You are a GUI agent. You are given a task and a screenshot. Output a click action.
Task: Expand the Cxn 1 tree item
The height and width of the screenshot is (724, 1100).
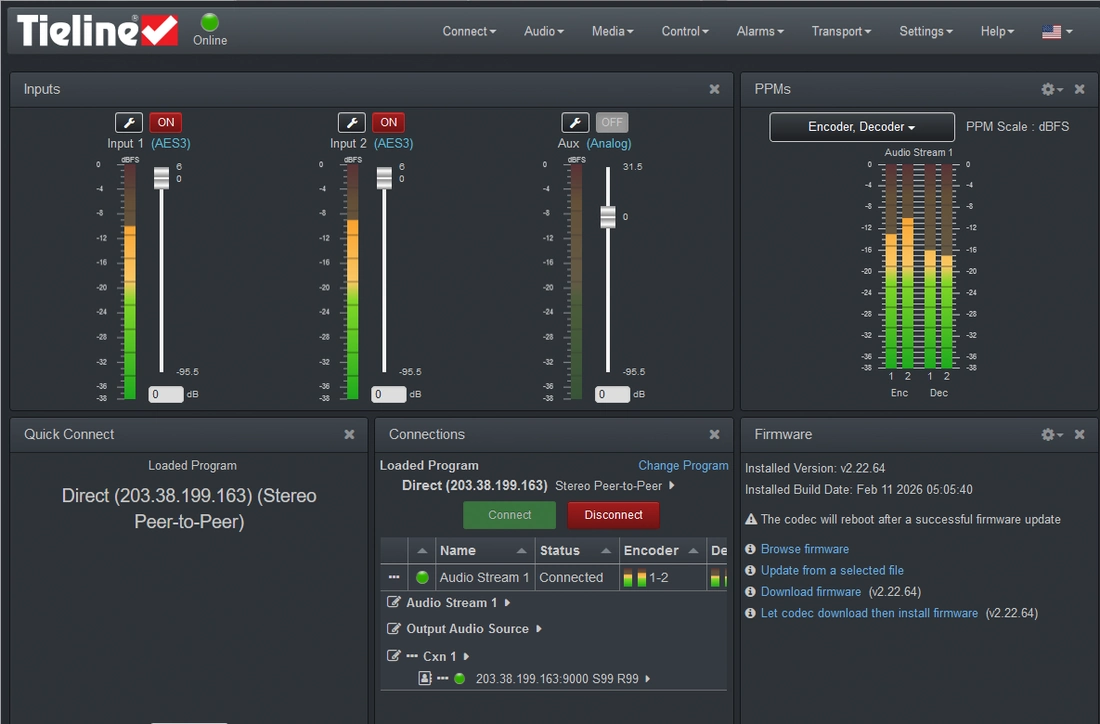(466, 656)
